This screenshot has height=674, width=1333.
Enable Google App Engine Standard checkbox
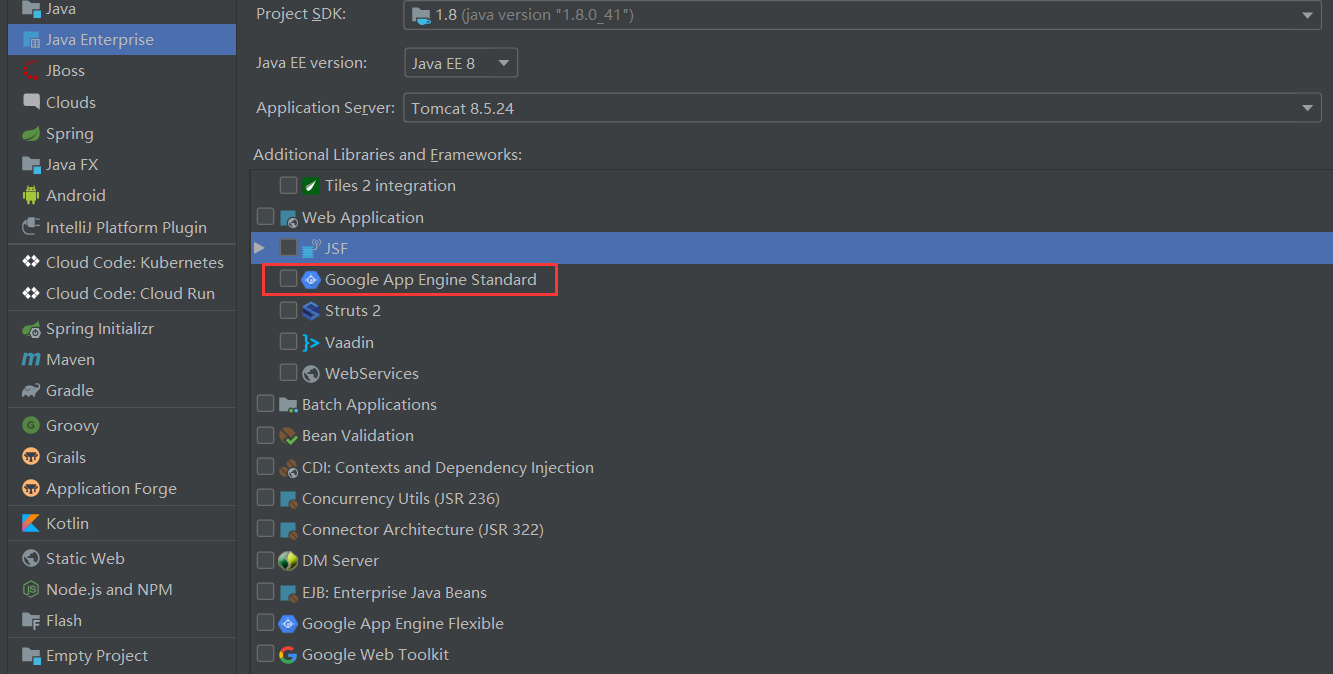point(288,279)
